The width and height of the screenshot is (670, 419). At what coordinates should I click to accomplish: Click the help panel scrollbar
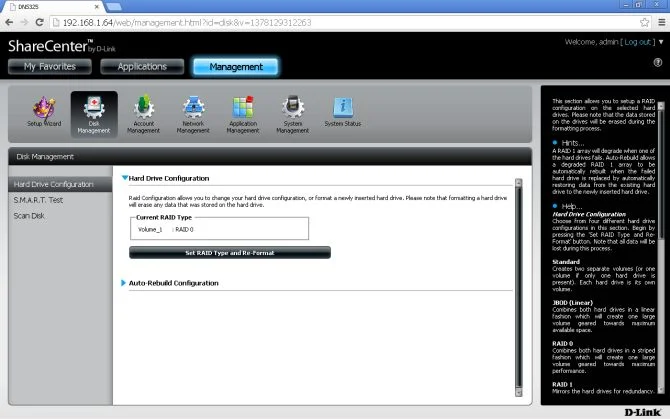coord(661,248)
